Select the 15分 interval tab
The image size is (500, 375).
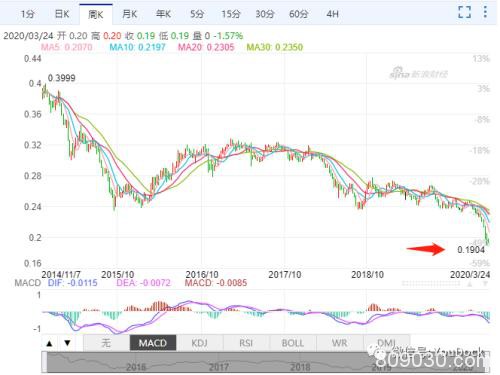coord(231,14)
